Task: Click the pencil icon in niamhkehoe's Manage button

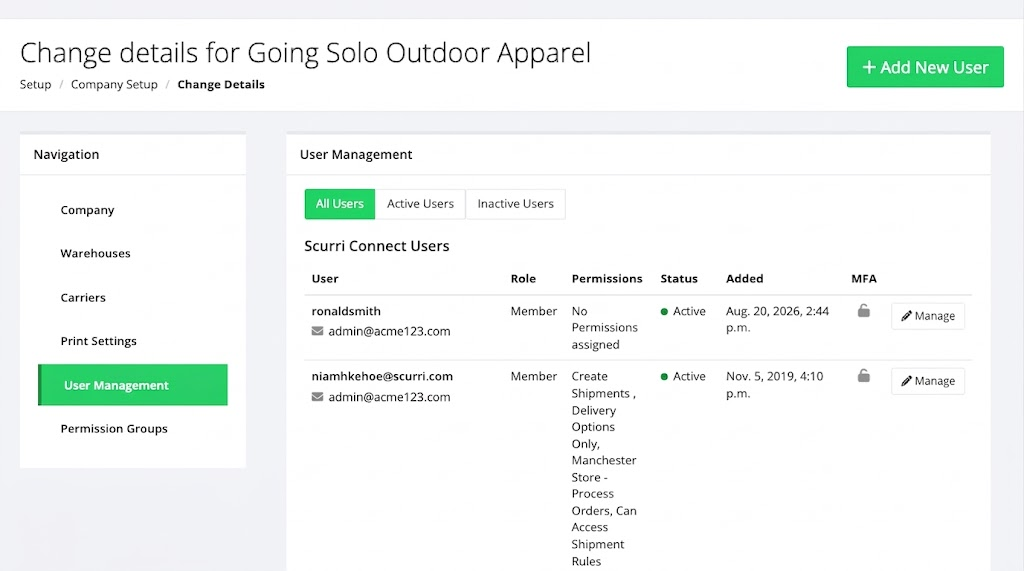Action: pyautogui.click(x=906, y=381)
